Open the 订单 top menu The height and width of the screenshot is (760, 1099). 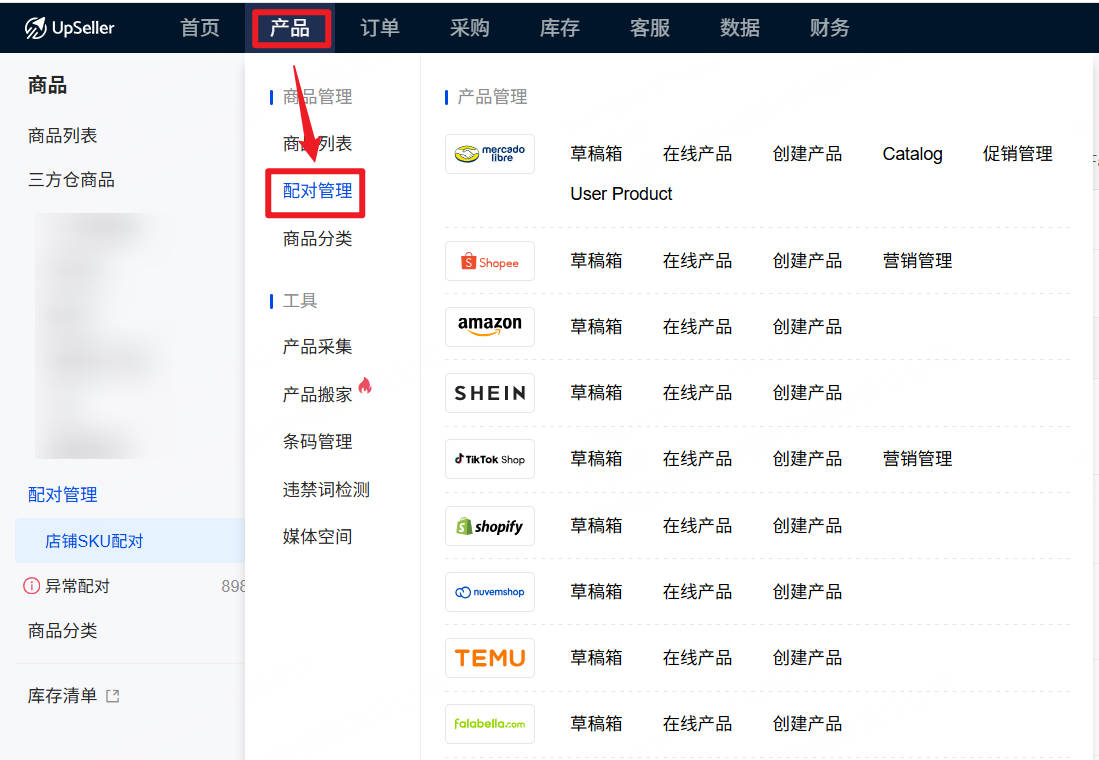pyautogui.click(x=380, y=27)
